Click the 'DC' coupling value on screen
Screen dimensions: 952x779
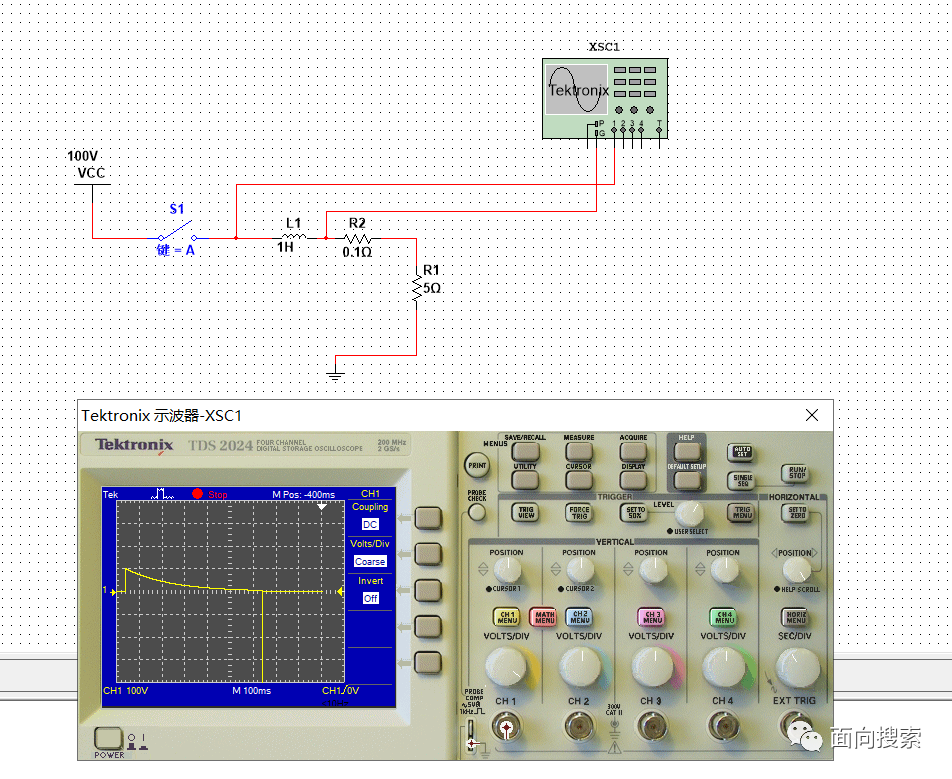370,525
